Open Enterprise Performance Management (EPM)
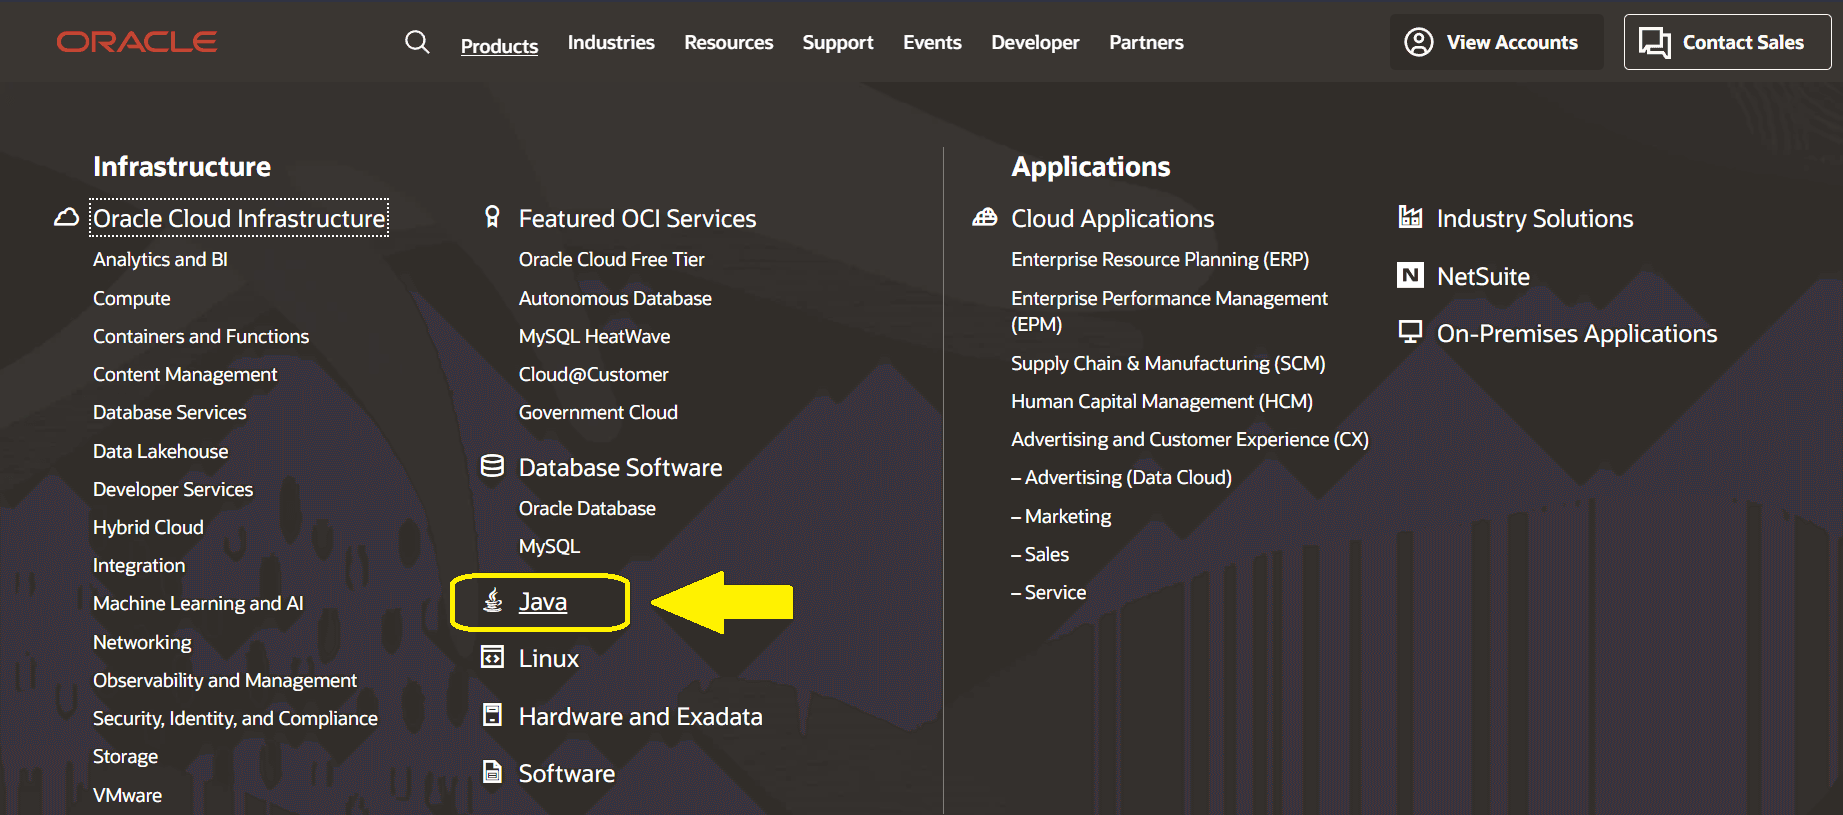The height and width of the screenshot is (815, 1843). coord(1169,311)
